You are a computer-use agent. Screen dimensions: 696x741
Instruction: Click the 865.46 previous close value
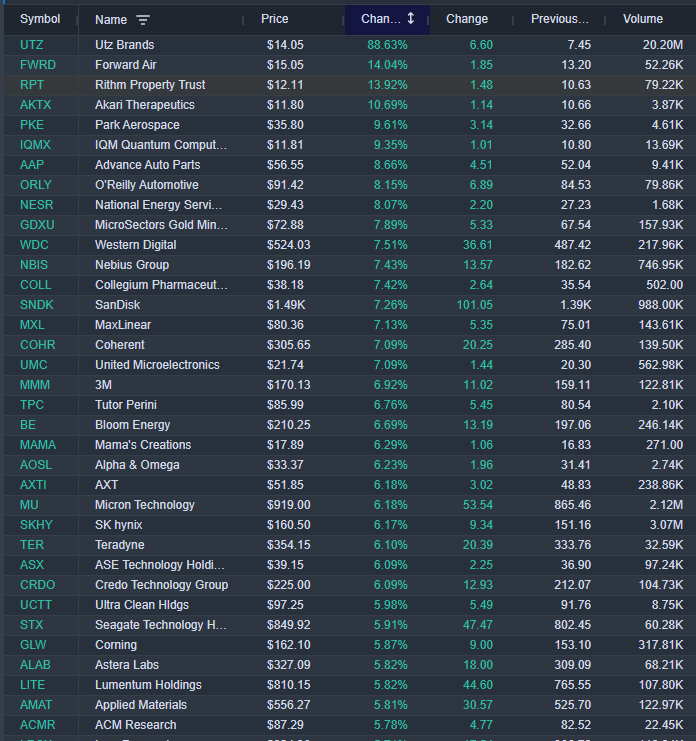(572, 505)
